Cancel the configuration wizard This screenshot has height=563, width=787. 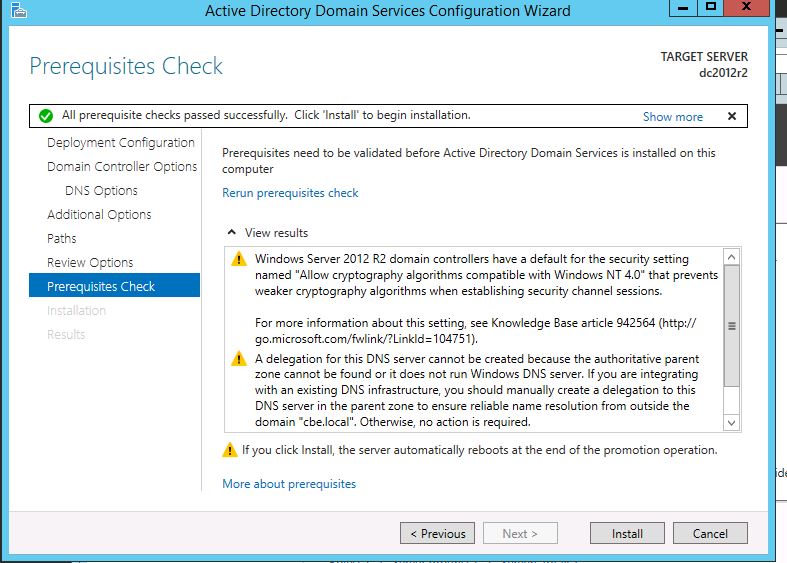click(x=710, y=533)
